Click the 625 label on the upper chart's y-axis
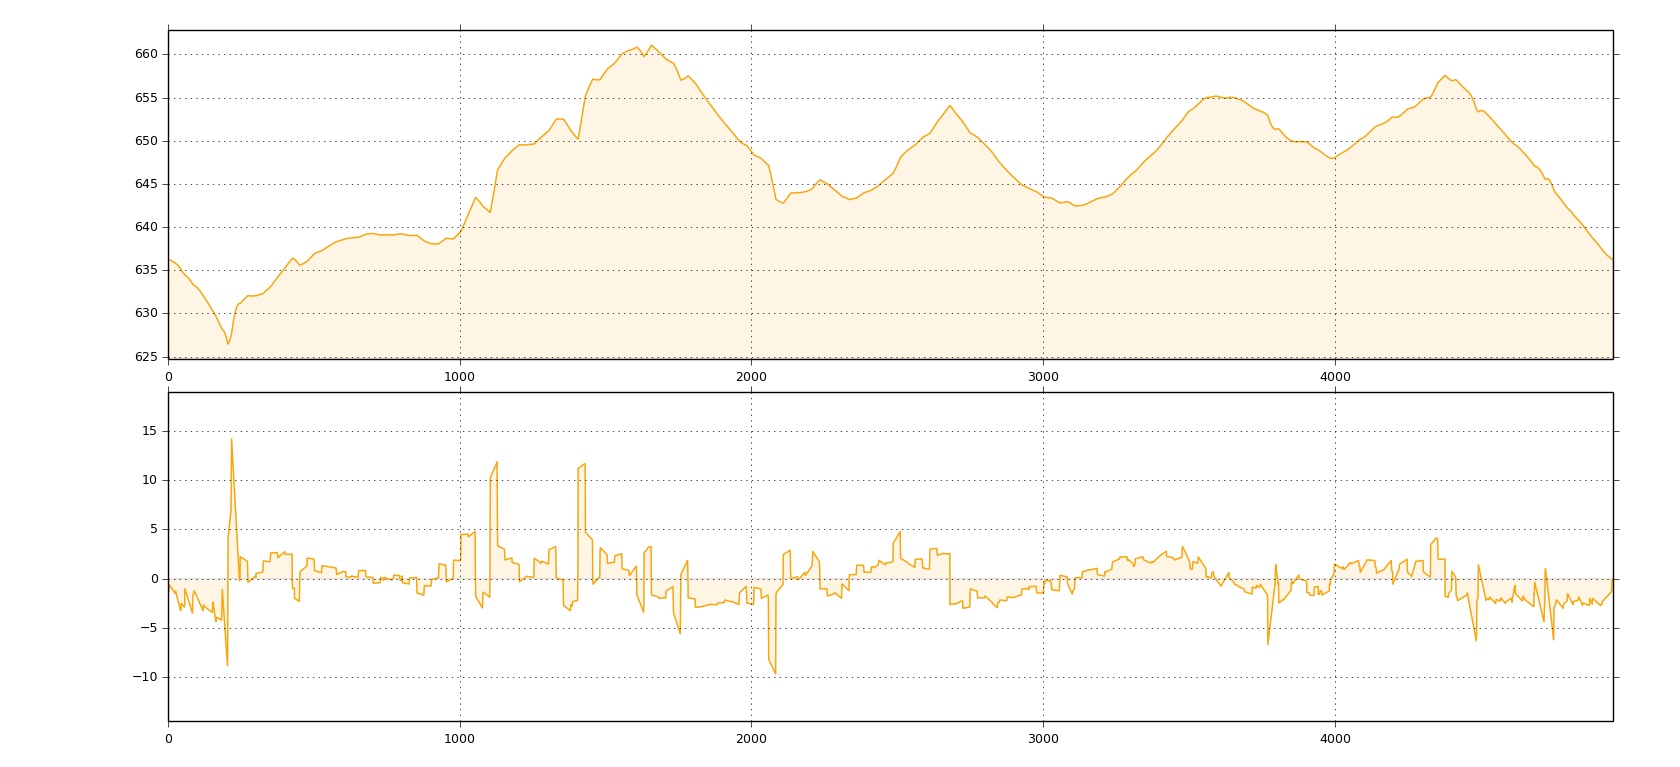Viewport: 1680px width, 767px height. [x=146, y=357]
